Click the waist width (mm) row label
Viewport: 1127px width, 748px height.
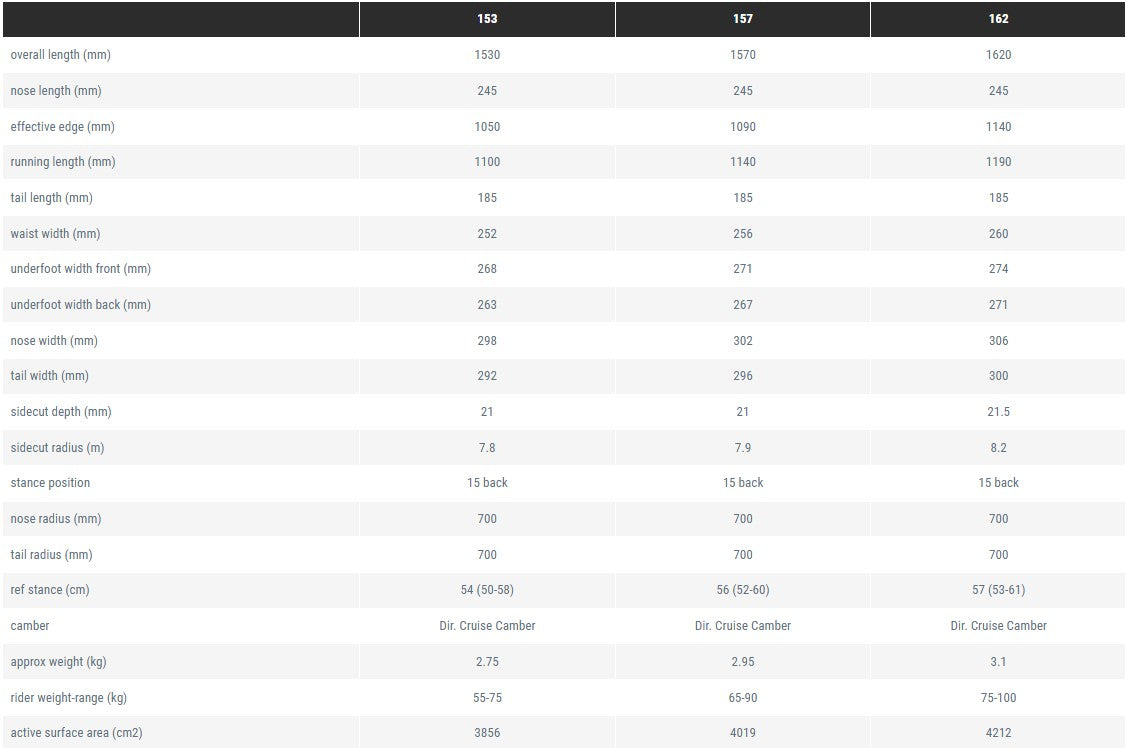point(55,234)
